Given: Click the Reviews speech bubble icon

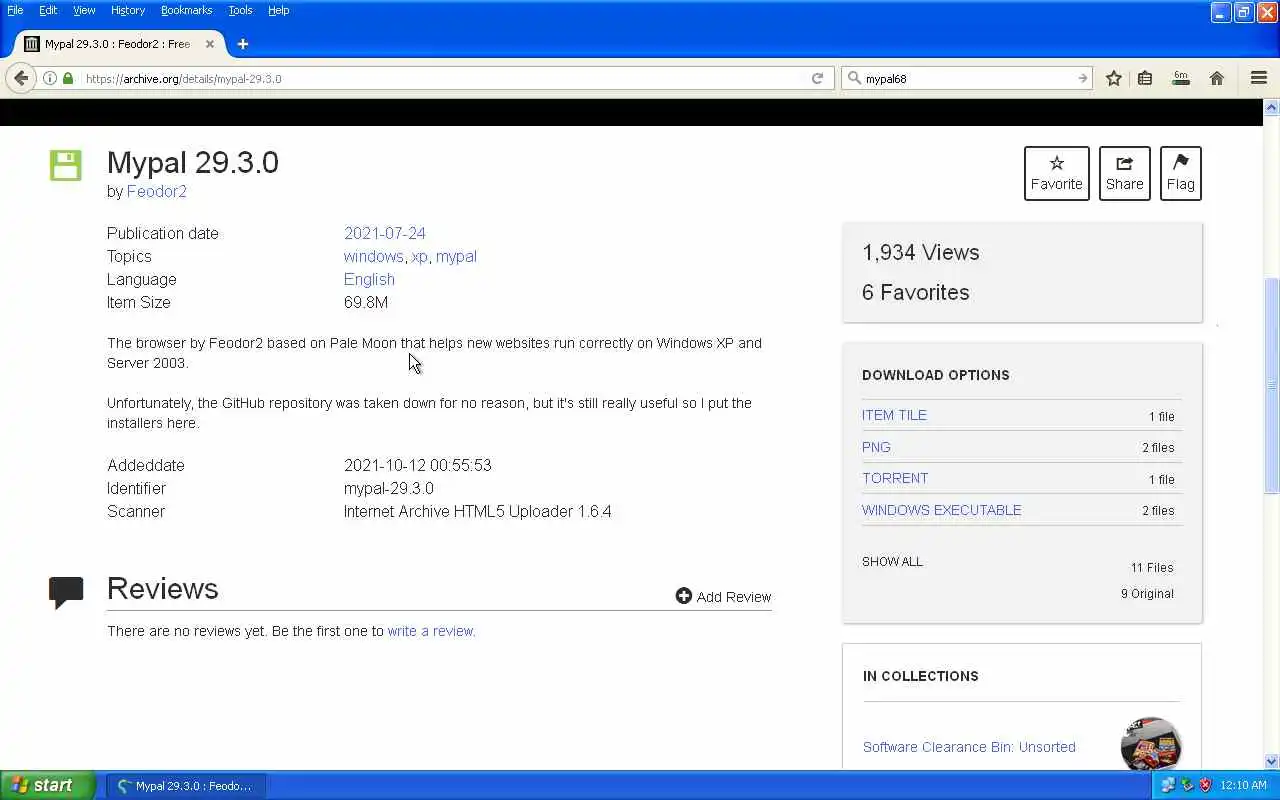Looking at the screenshot, I should [x=66, y=592].
